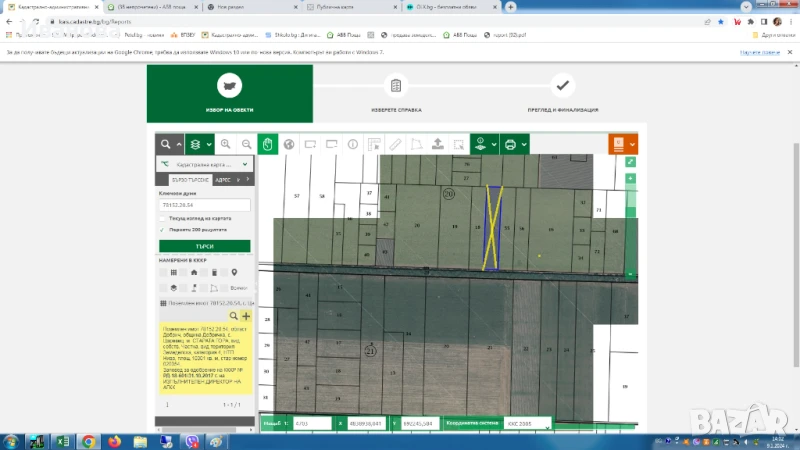Viewport: 800px width, 450px height.
Task: Toggle the first 200 results checkbox
Action: (x=163, y=229)
